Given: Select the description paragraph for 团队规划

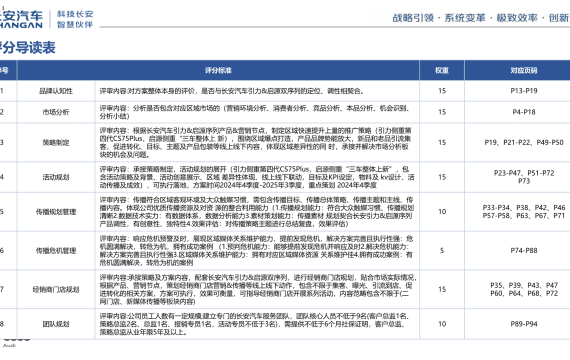Looking at the screenshot, I should pos(254,324).
